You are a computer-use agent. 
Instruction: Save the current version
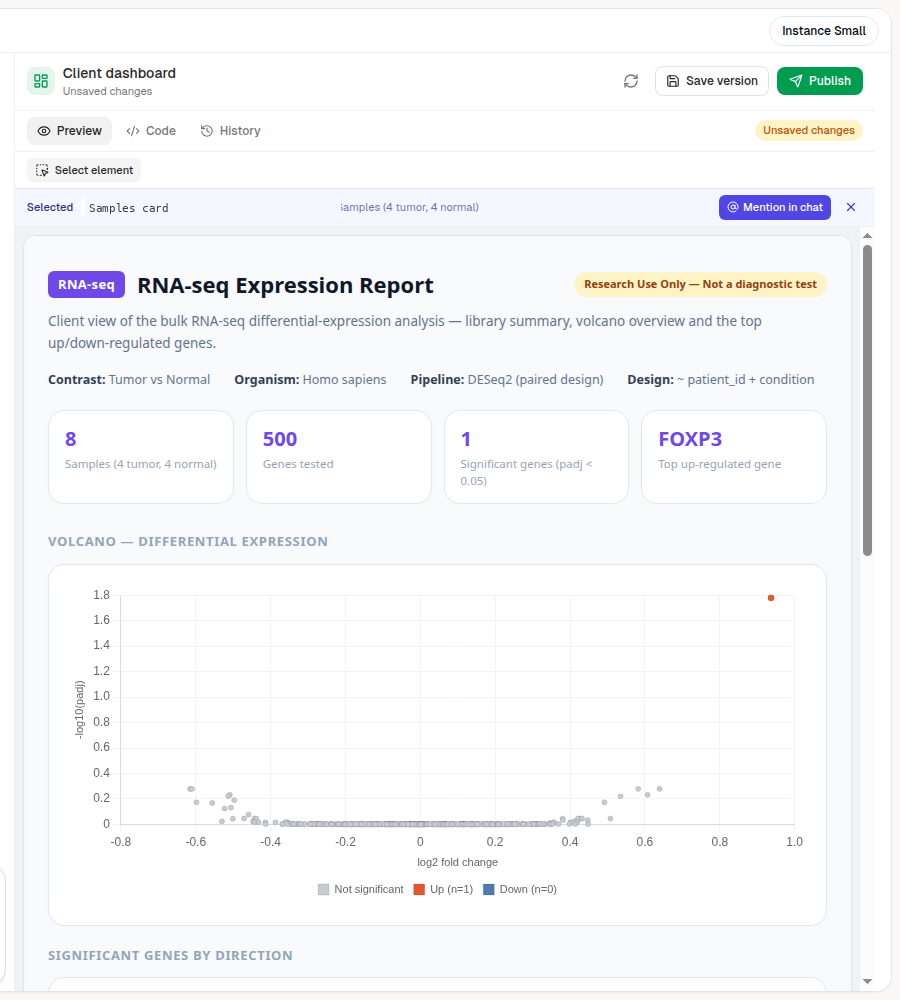tap(712, 81)
